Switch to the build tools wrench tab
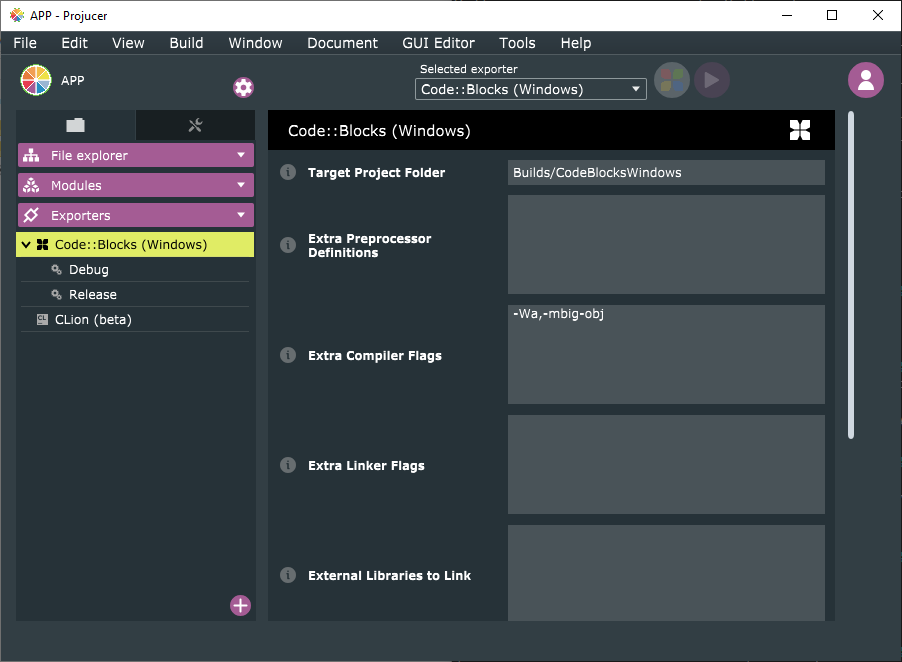The image size is (902, 662). point(196,125)
